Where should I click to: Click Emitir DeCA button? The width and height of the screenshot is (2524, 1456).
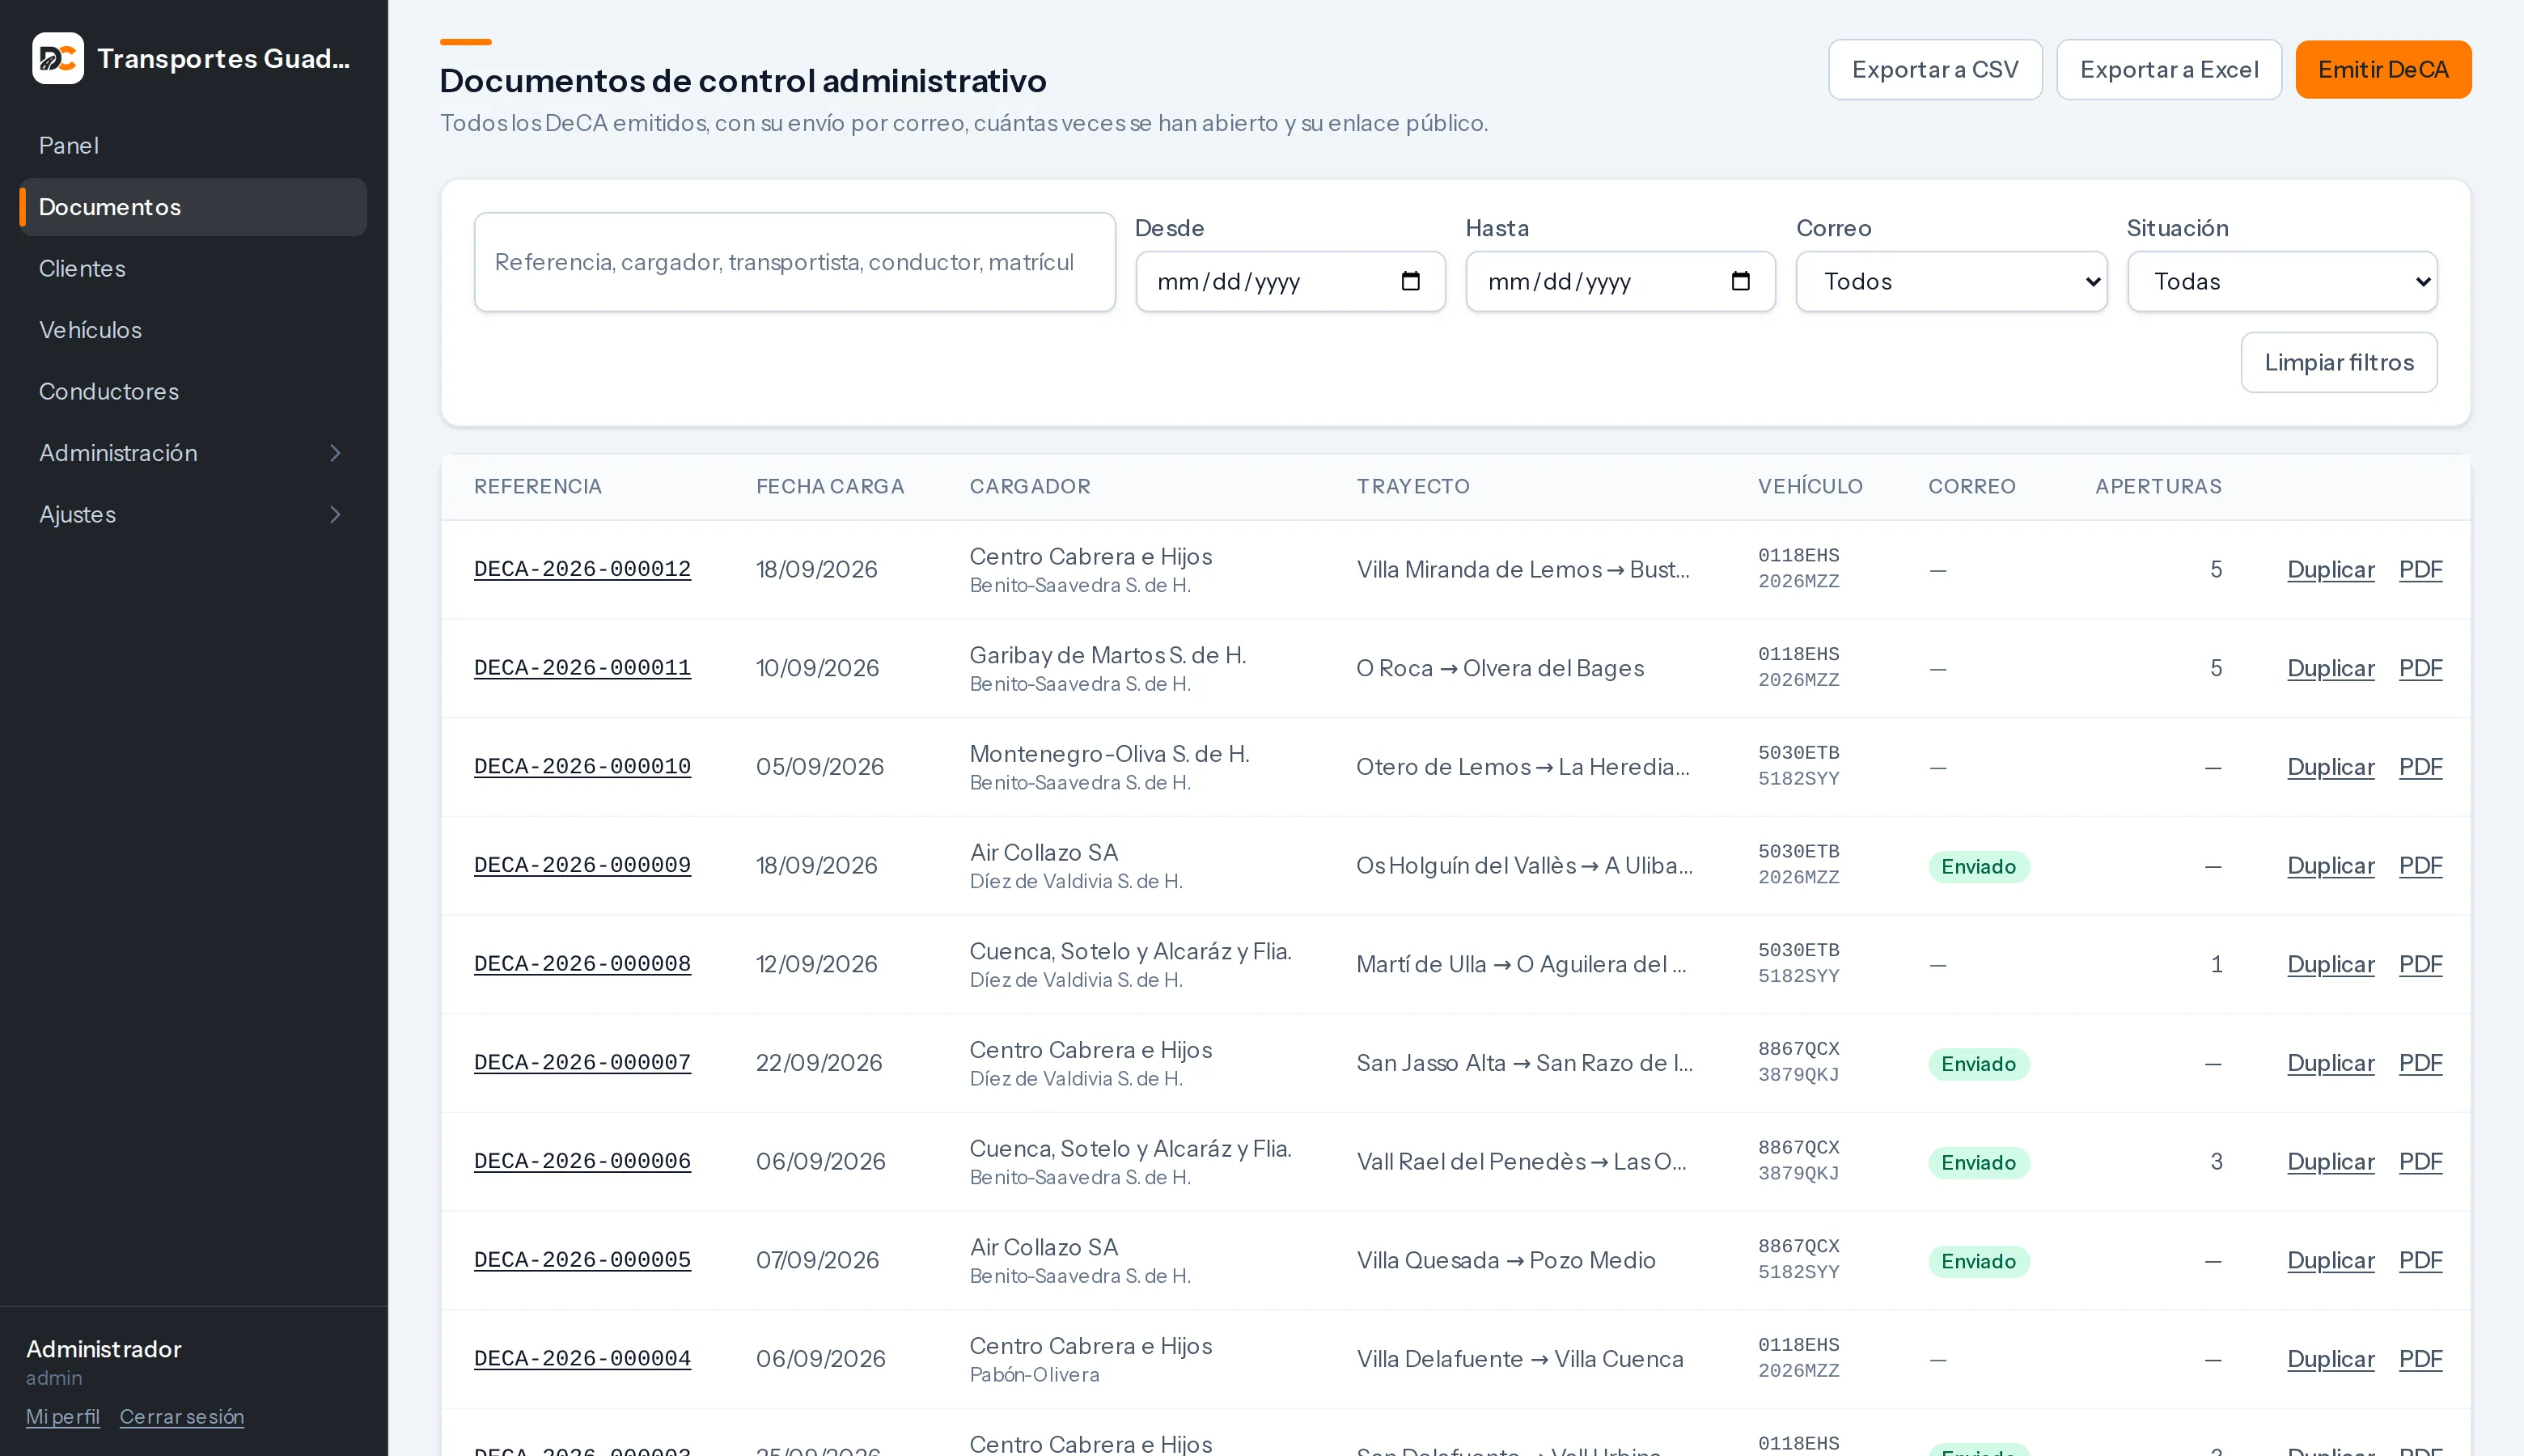(x=2383, y=69)
